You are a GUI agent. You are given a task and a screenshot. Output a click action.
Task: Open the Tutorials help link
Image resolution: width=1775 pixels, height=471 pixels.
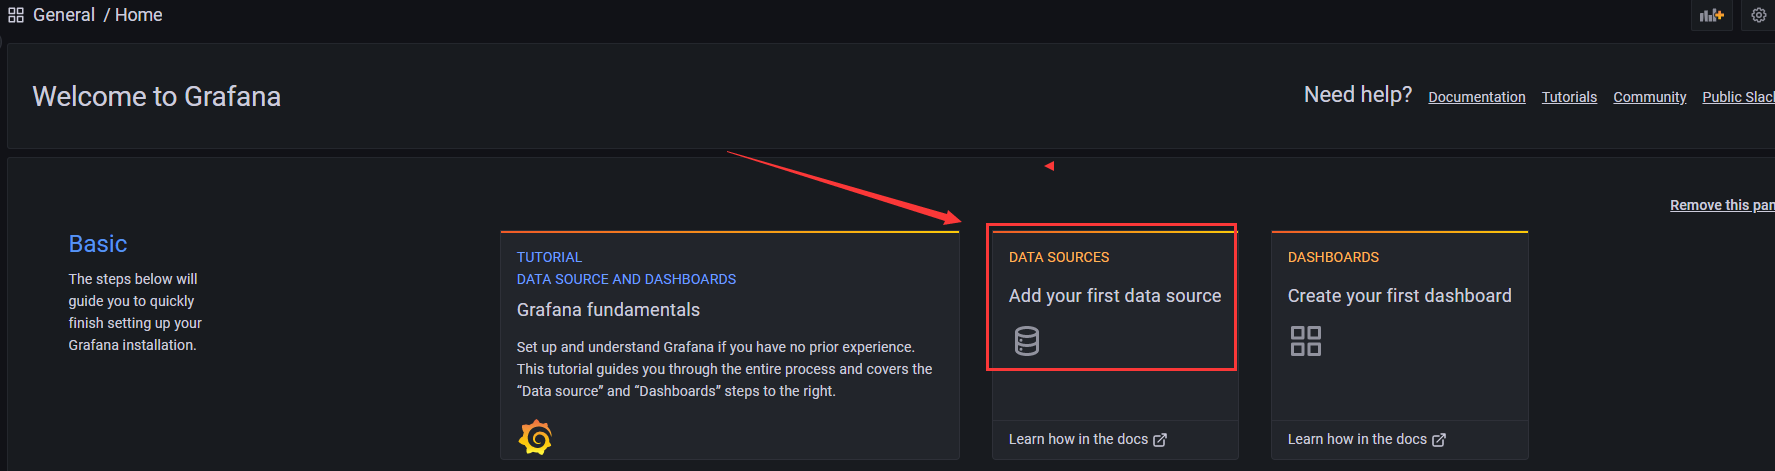1569,97
